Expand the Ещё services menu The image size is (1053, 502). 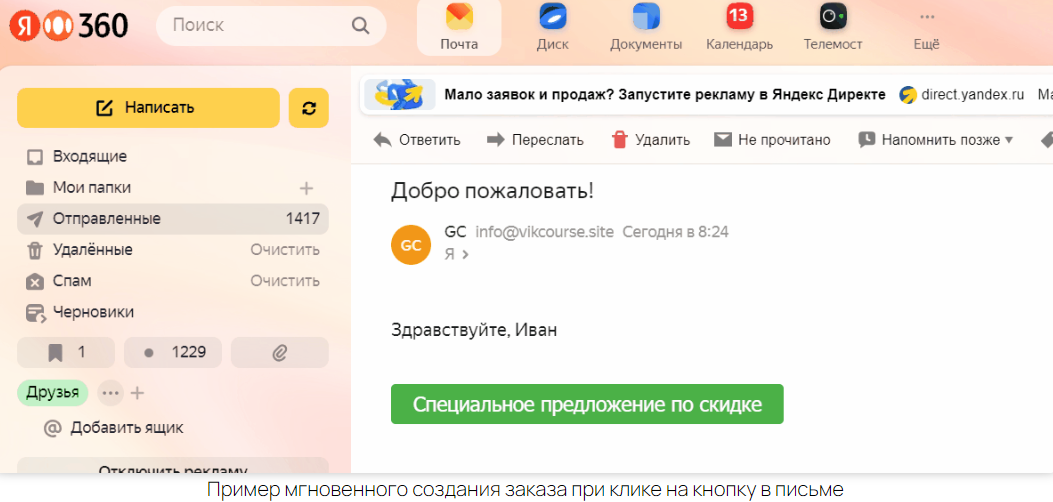click(927, 30)
